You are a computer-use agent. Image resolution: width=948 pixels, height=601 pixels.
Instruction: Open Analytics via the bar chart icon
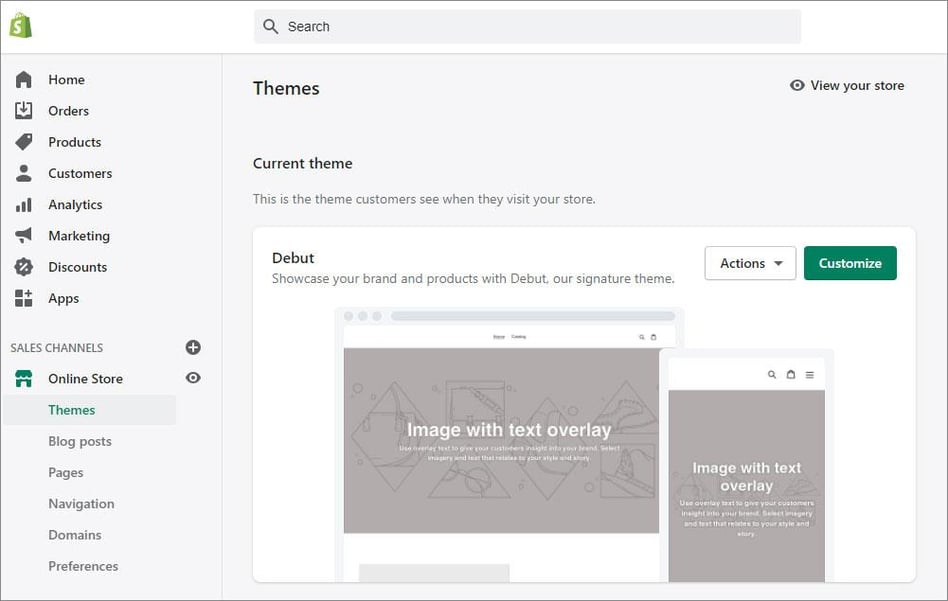(x=25, y=204)
